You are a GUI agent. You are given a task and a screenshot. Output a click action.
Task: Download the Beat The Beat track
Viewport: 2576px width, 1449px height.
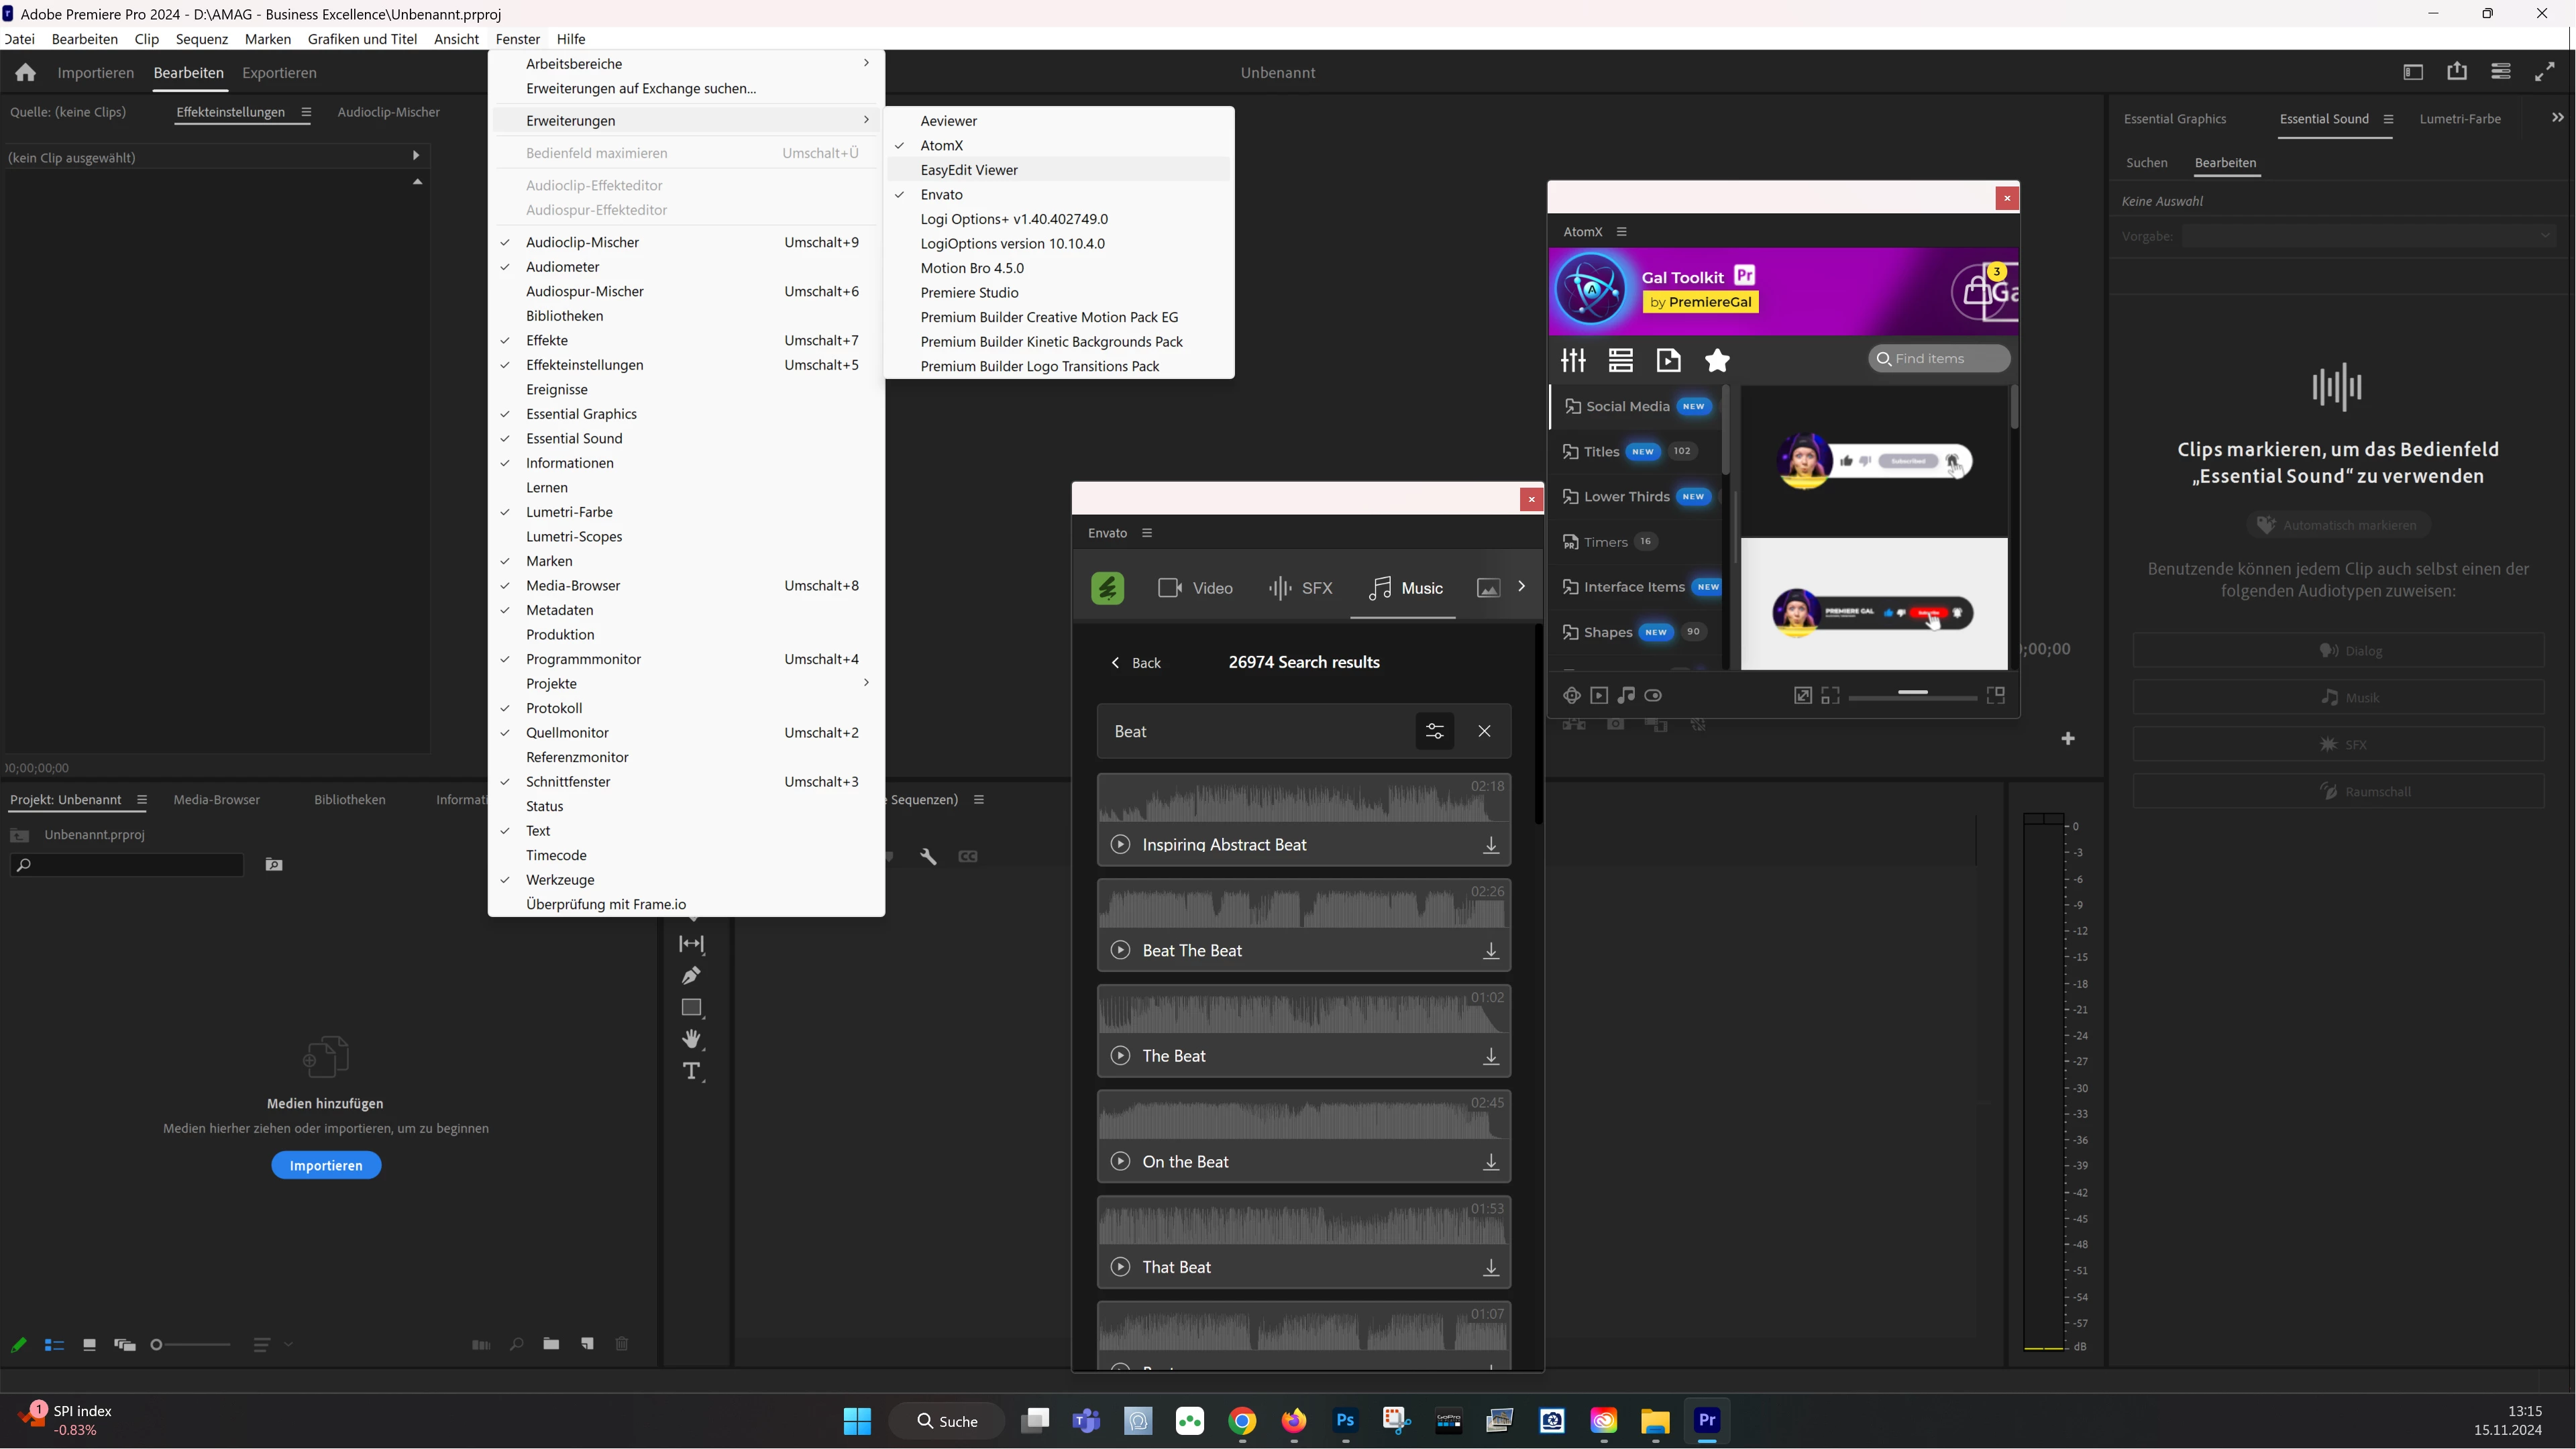point(1490,951)
